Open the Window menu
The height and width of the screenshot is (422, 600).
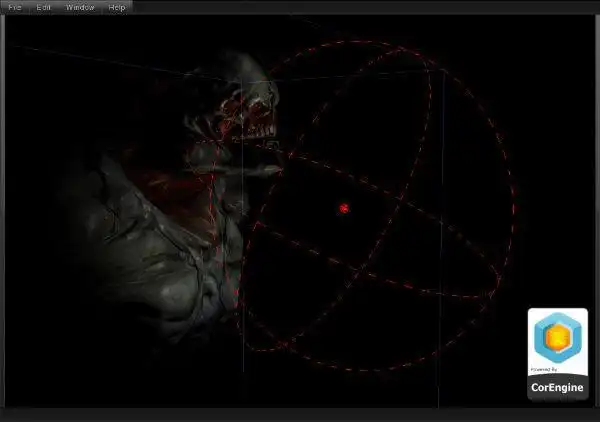click(x=80, y=7)
